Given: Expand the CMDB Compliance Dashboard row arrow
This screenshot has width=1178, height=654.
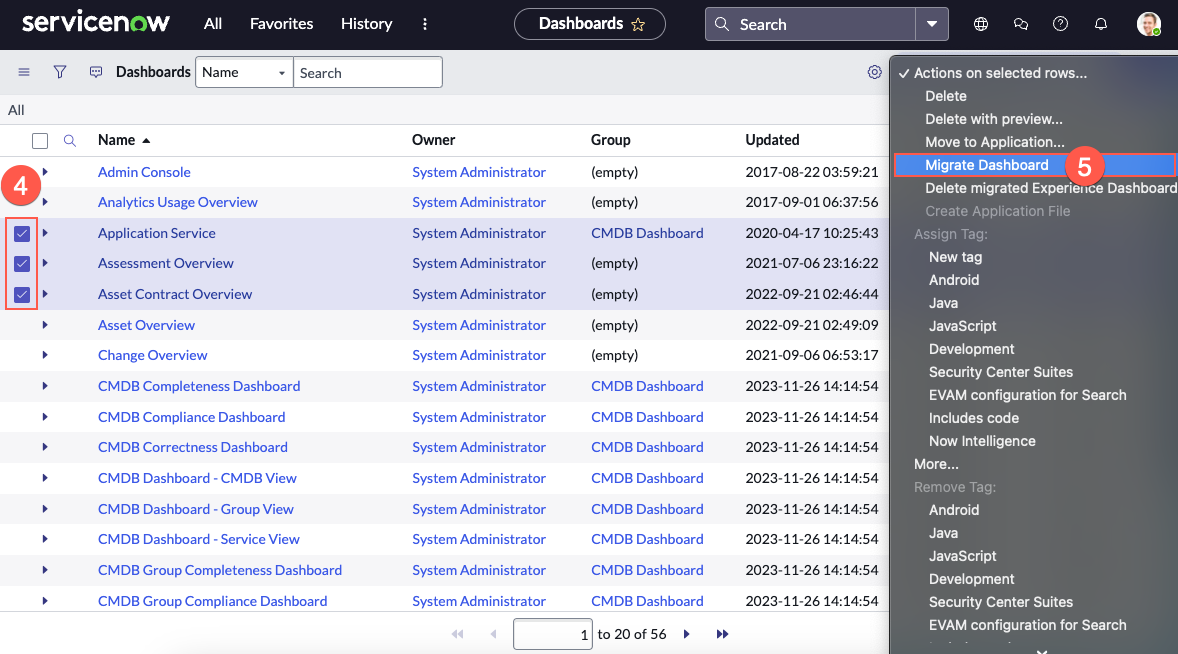Looking at the screenshot, I should 45,417.
